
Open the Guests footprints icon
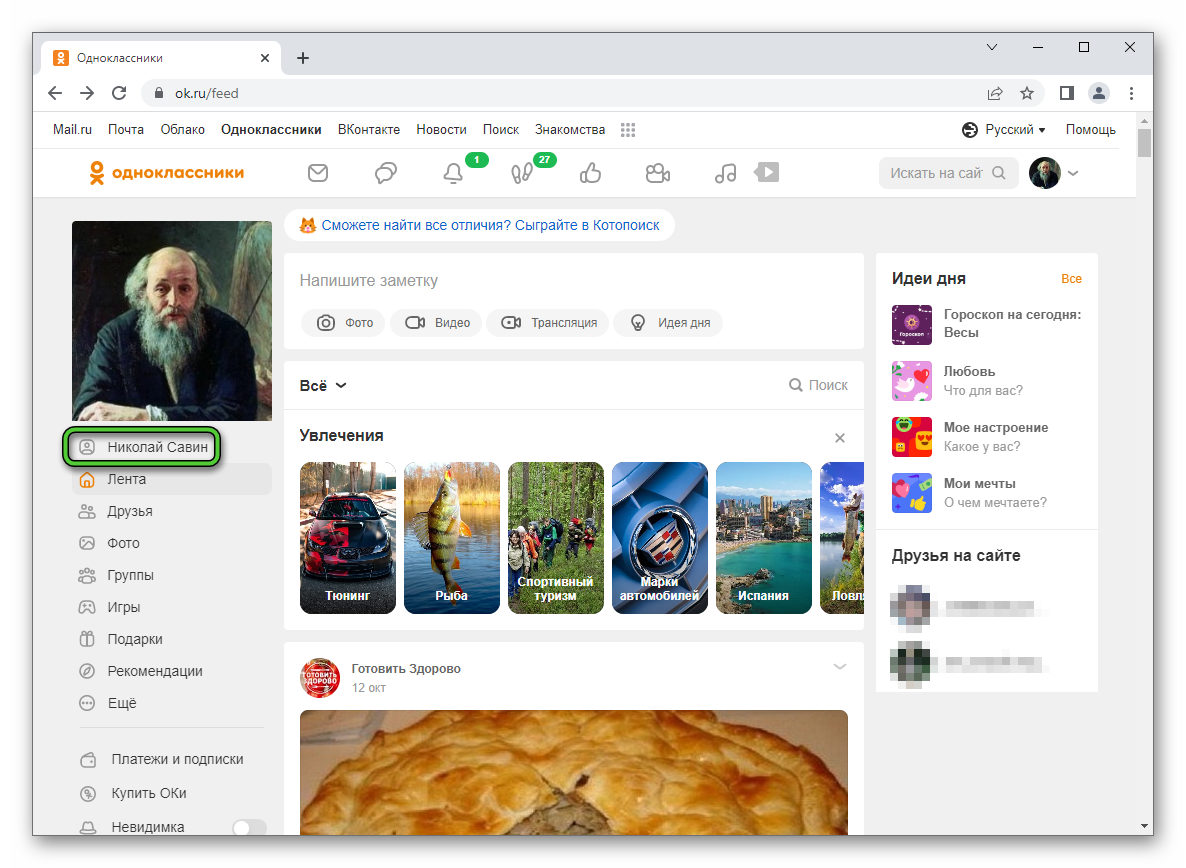pyautogui.click(x=521, y=173)
